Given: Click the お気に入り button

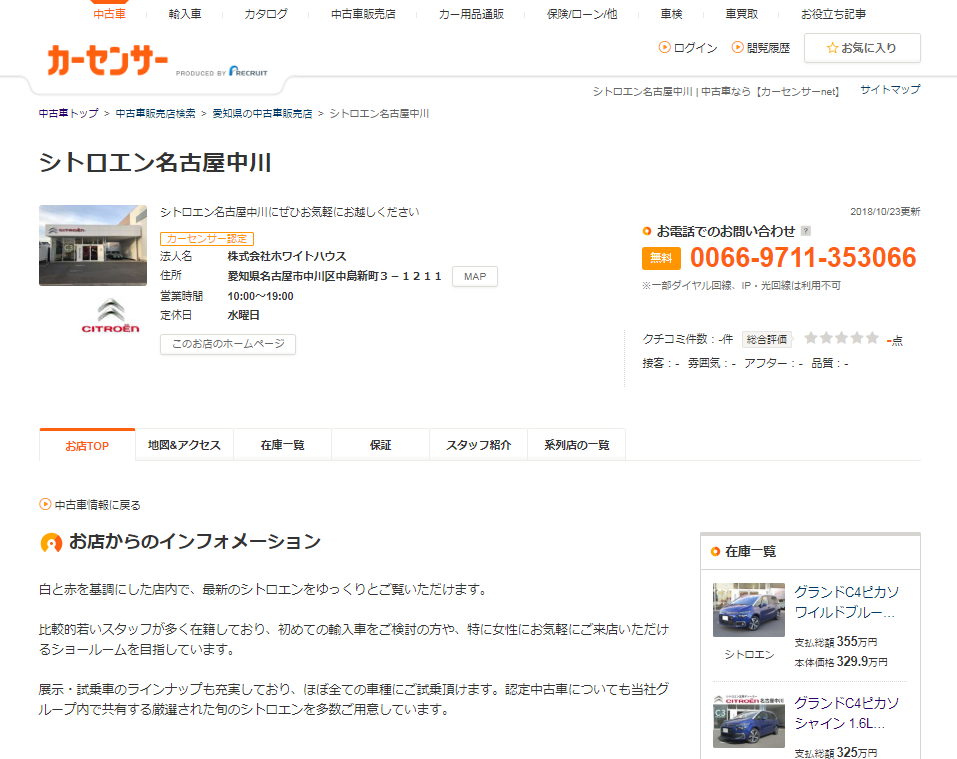Looking at the screenshot, I should point(862,48).
